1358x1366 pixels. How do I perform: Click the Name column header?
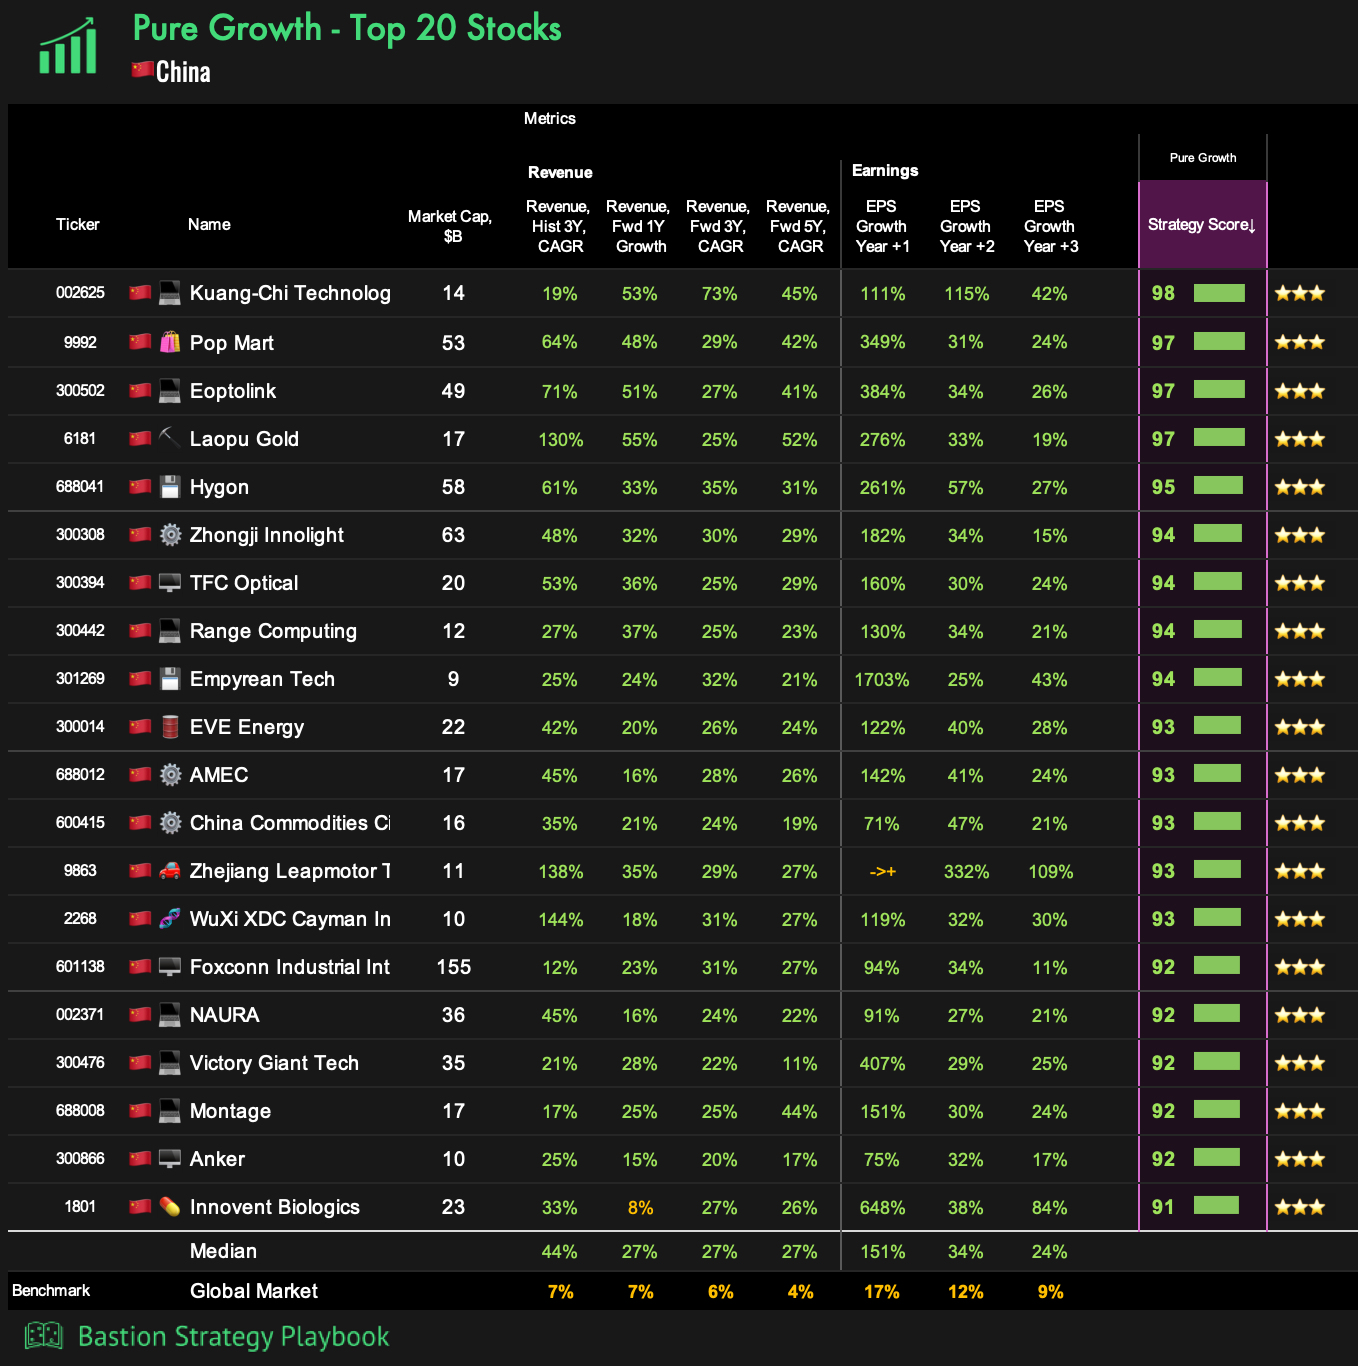209,224
